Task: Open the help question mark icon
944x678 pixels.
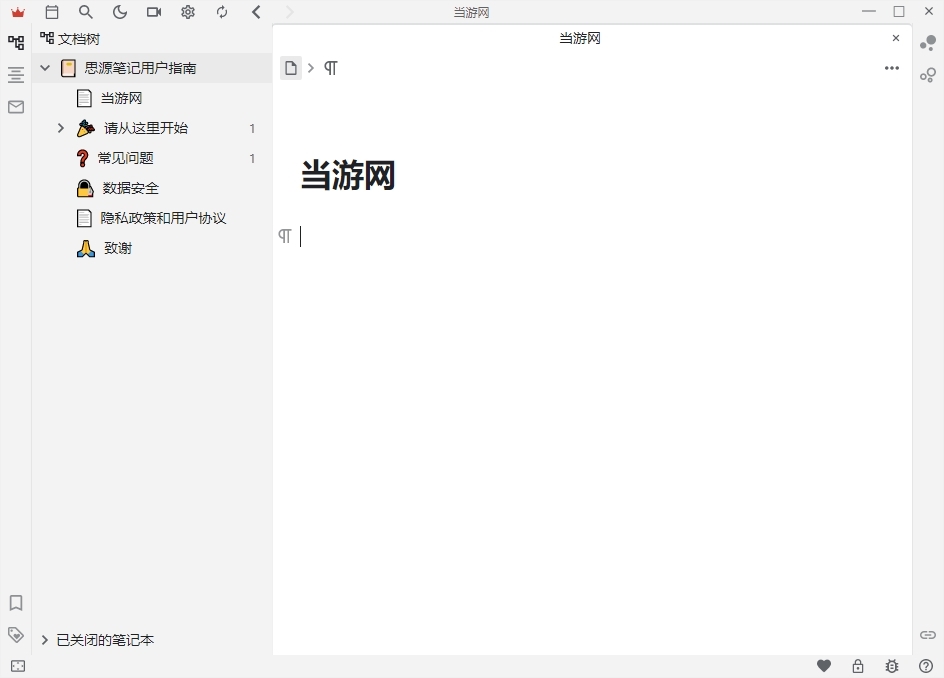Action: pos(926,666)
